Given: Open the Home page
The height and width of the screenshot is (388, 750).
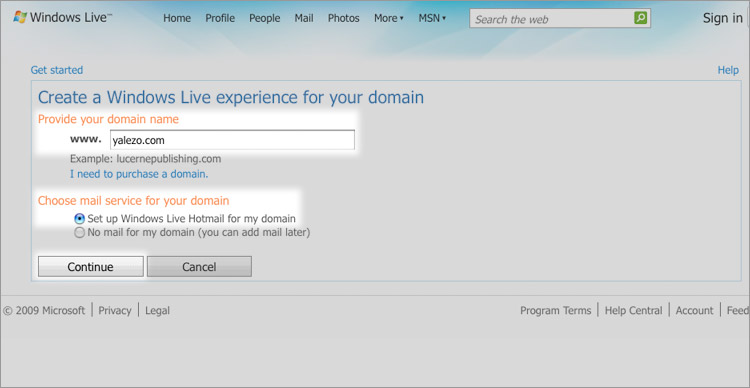Looking at the screenshot, I should pyautogui.click(x=177, y=18).
